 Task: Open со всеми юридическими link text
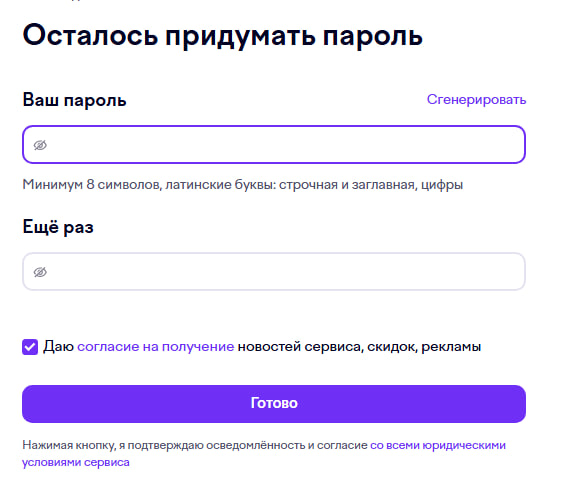(438, 445)
